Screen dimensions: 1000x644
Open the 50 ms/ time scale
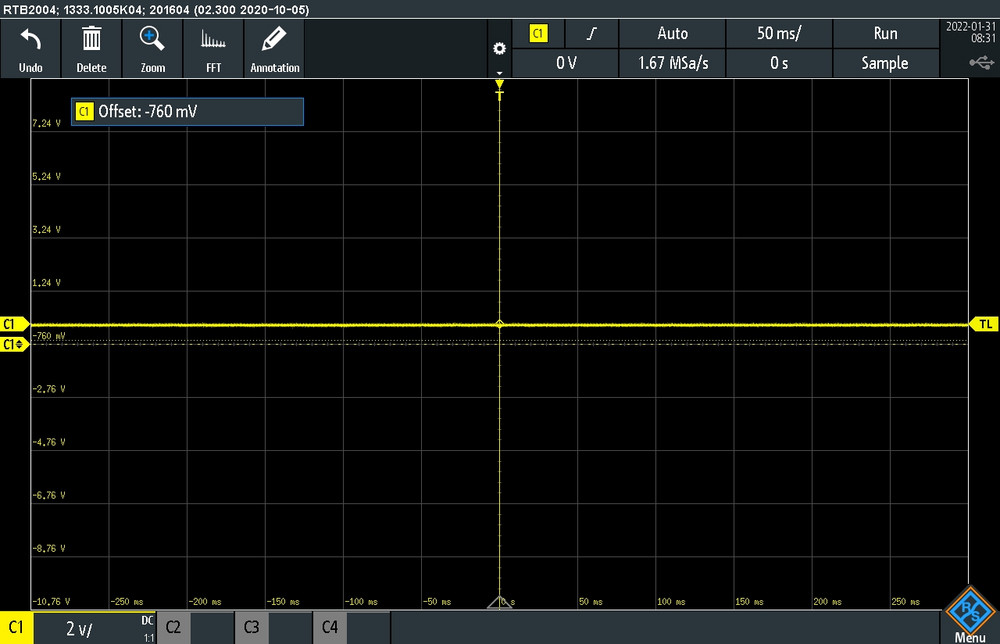click(779, 34)
